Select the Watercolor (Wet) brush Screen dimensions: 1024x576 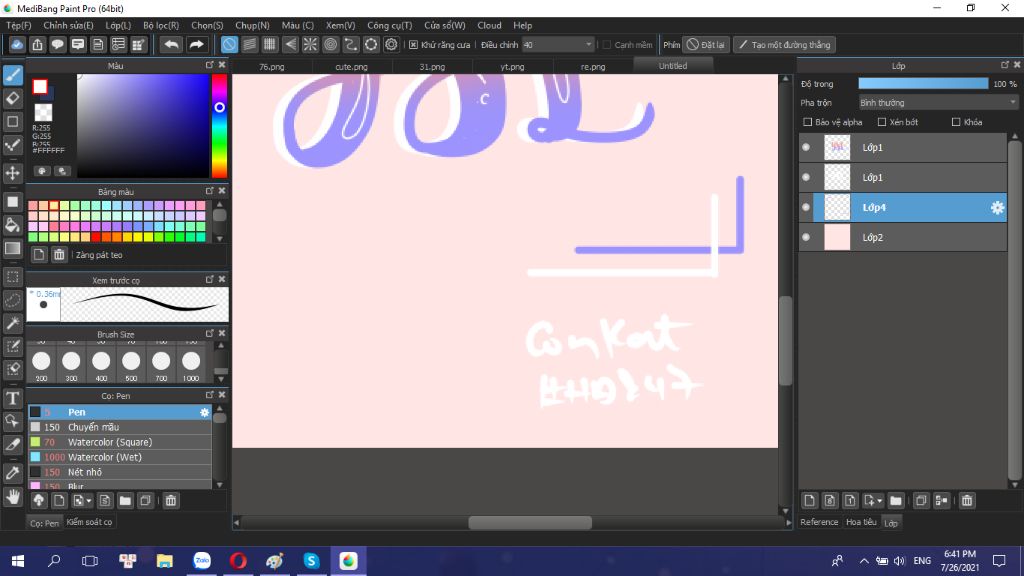(x=120, y=457)
